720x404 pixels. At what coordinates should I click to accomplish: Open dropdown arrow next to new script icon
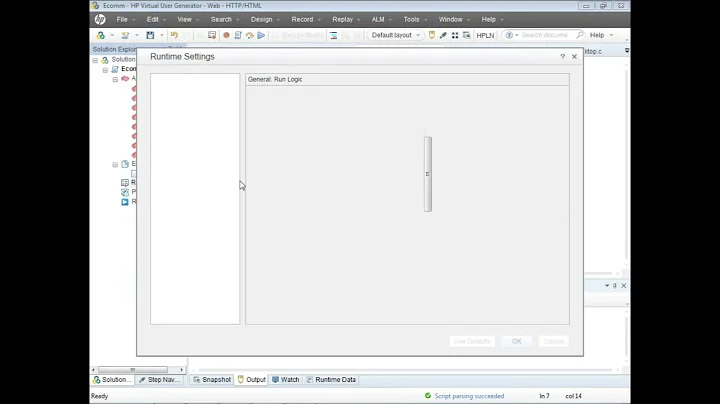(x=112, y=35)
